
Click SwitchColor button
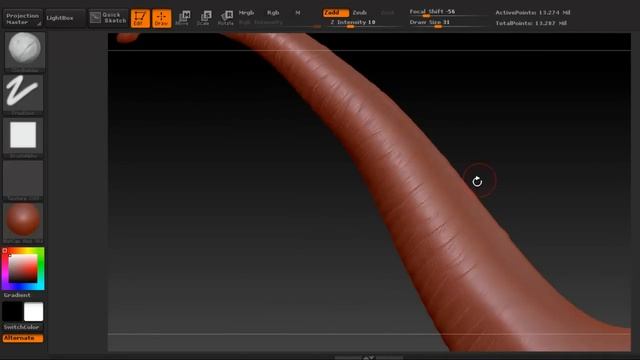(22, 327)
